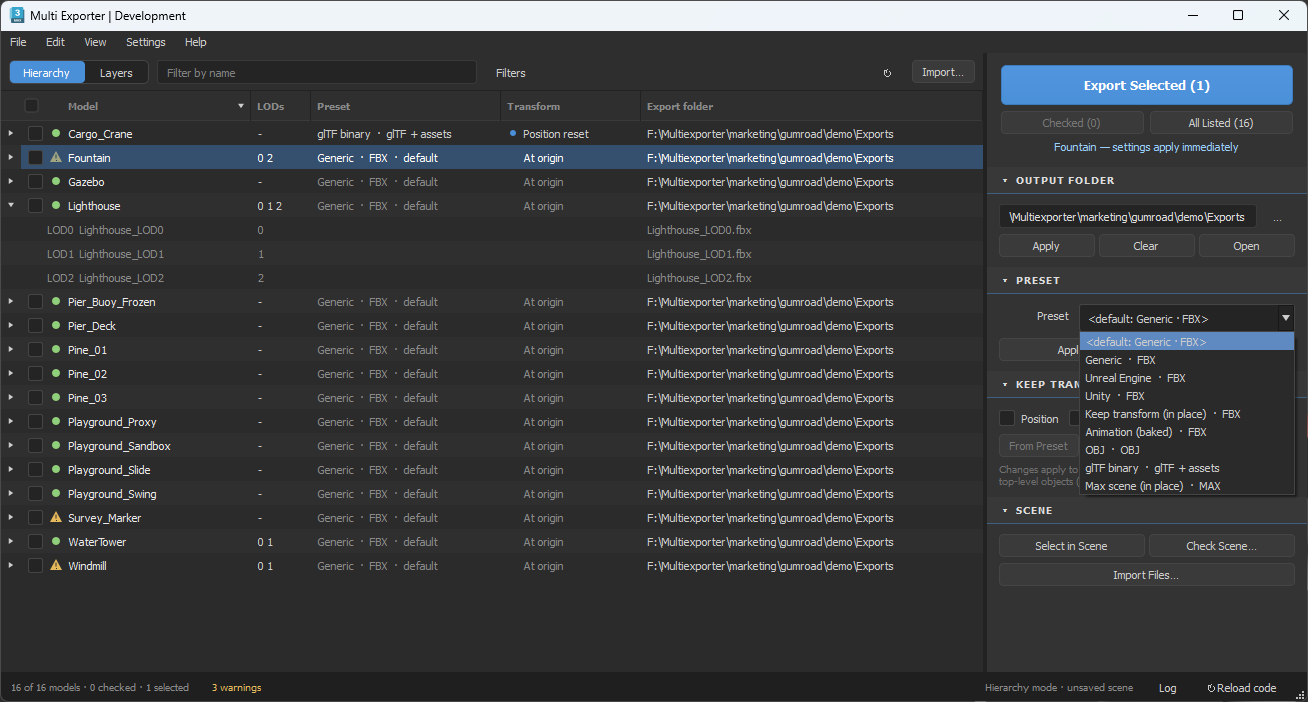Image resolution: width=1308 pixels, height=702 pixels.
Task: Expand the WaterTower tree row
Action: coord(11,542)
